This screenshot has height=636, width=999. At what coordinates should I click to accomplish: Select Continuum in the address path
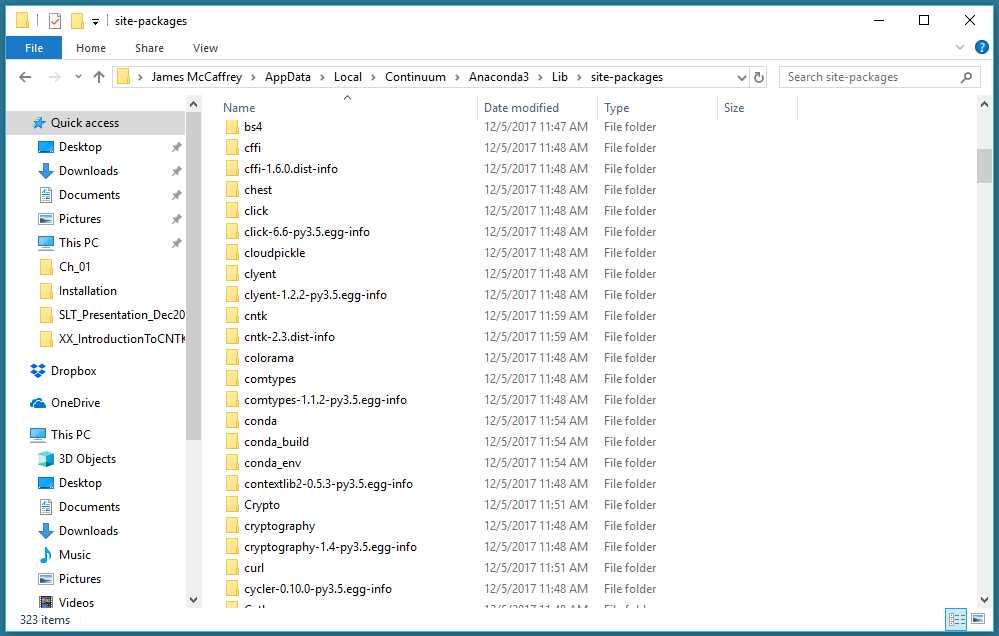click(x=415, y=77)
